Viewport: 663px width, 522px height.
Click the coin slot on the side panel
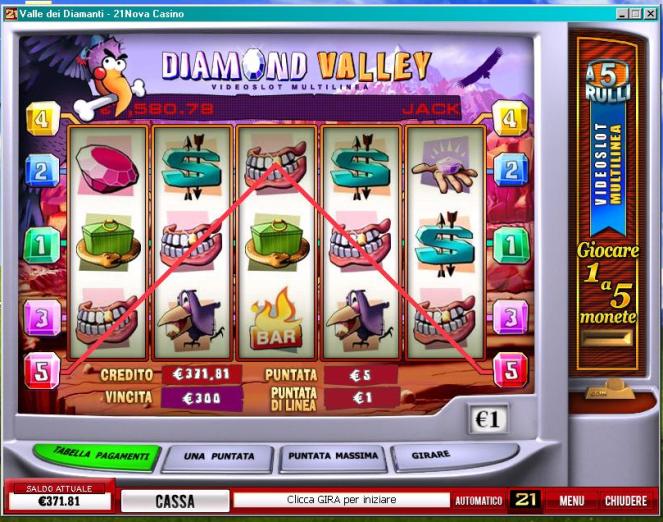pyautogui.click(x=606, y=338)
